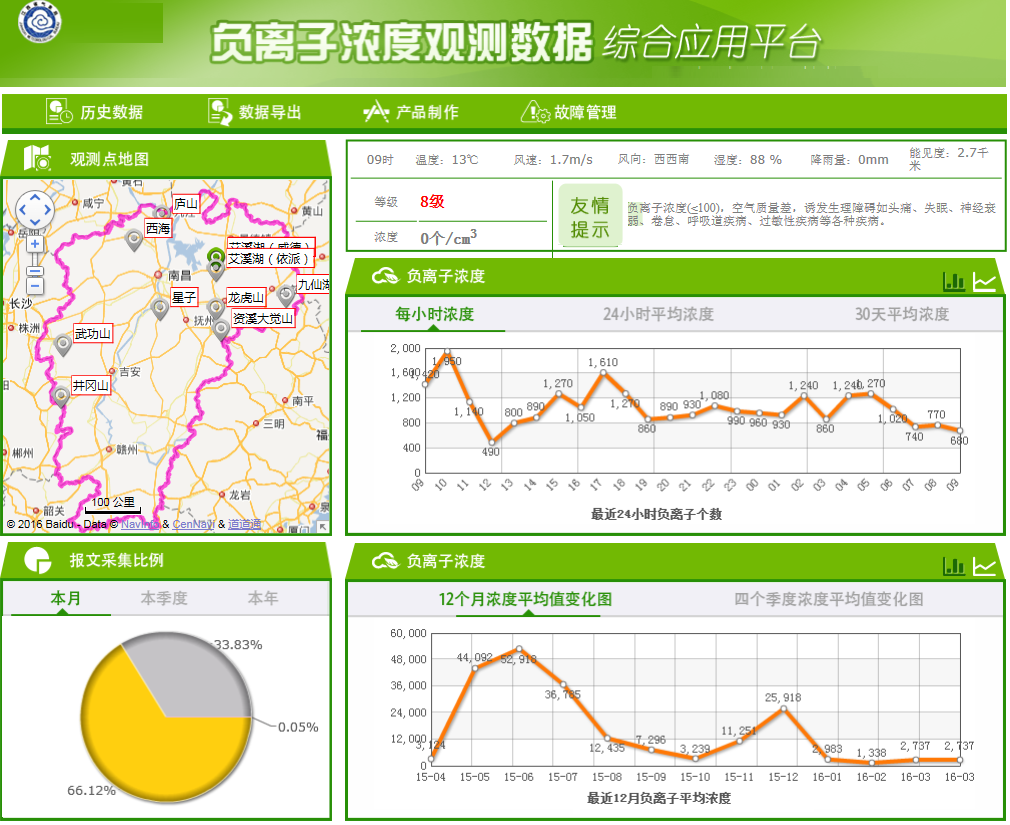This screenshot has width=1010, height=825.
Task: Select the 本季度 tab in 报文采集比例
Action: tap(164, 598)
